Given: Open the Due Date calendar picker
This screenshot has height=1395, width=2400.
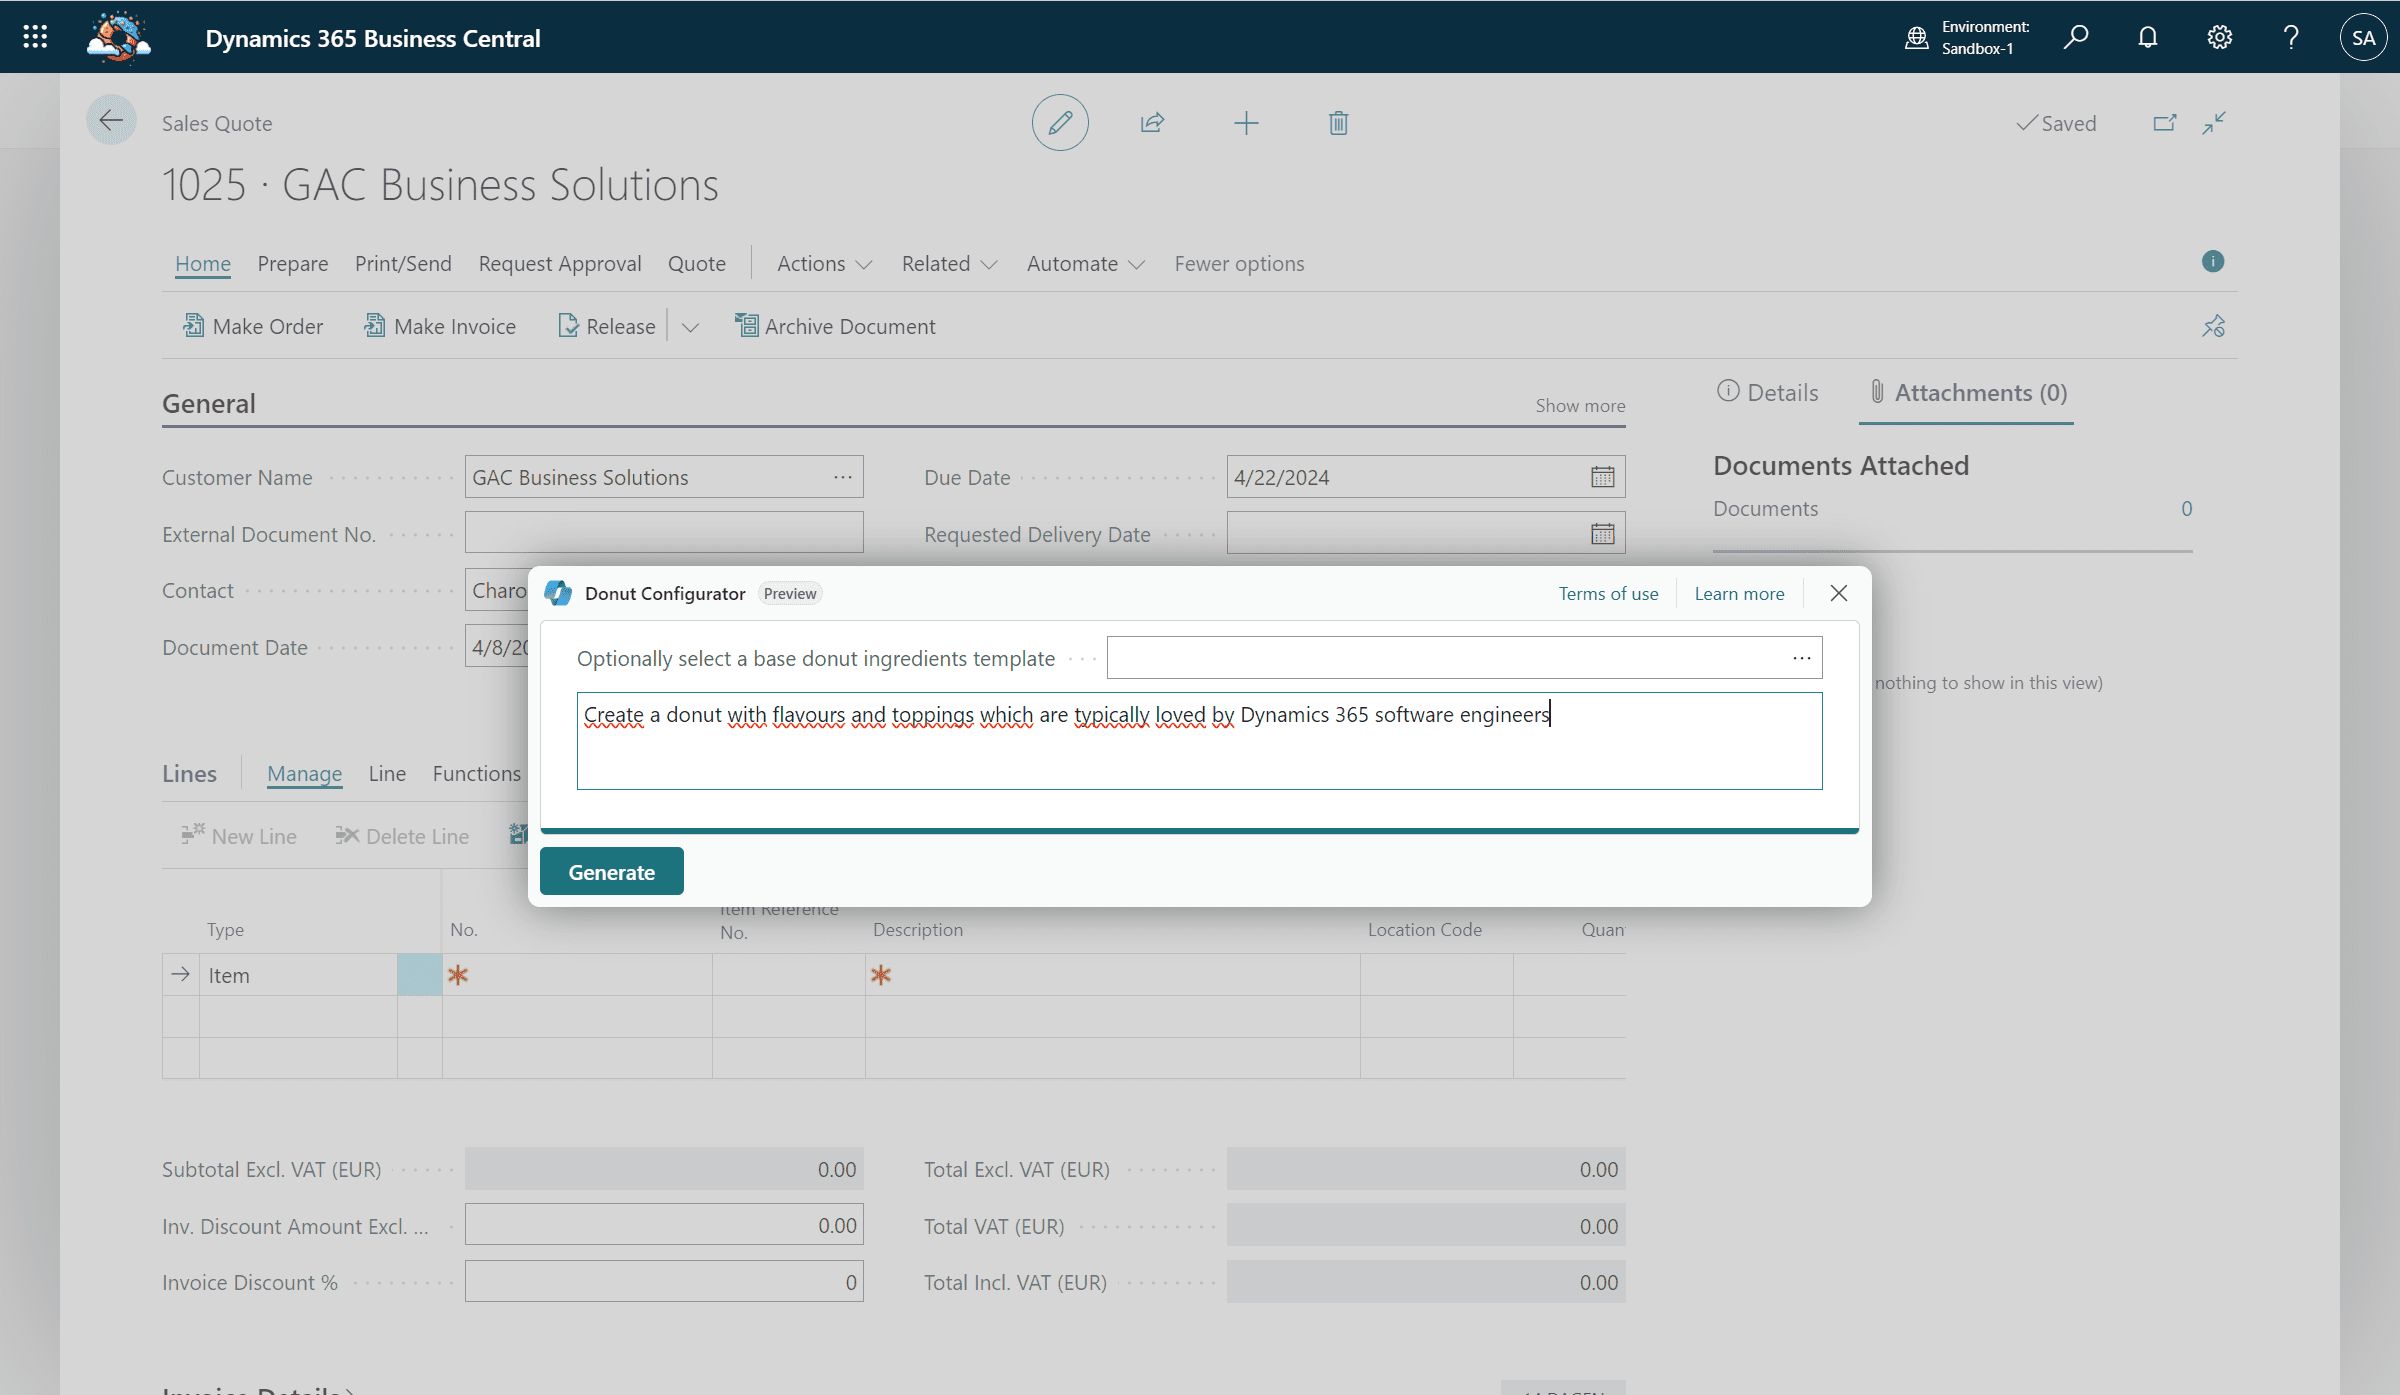Looking at the screenshot, I should click(1603, 477).
